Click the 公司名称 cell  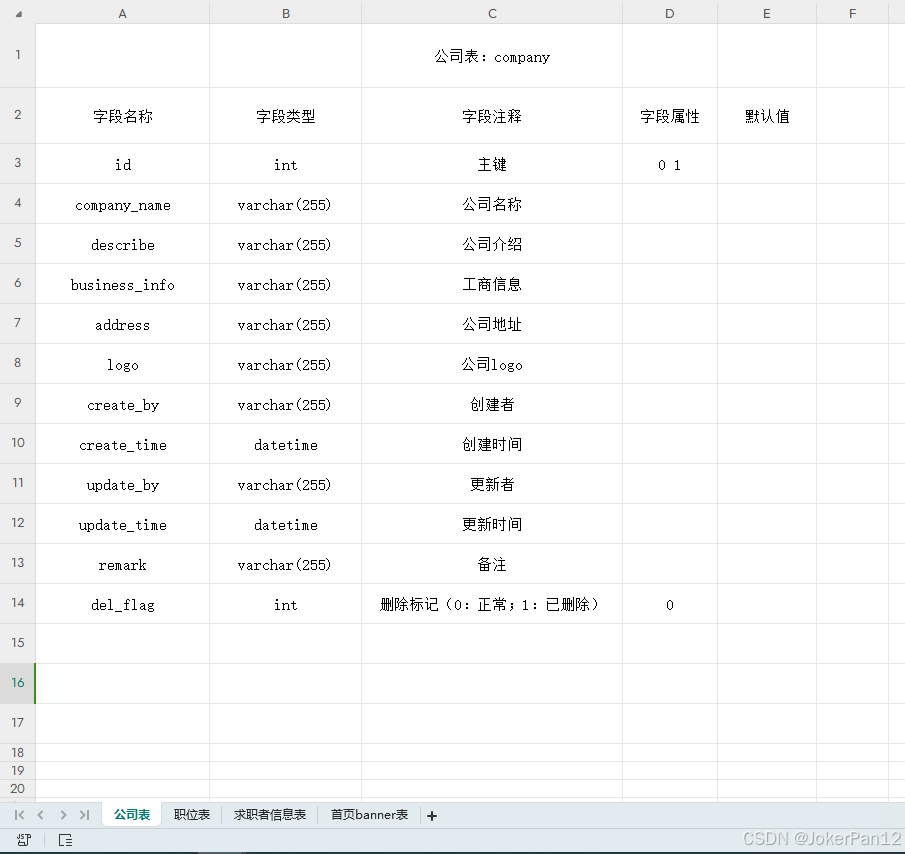492,204
